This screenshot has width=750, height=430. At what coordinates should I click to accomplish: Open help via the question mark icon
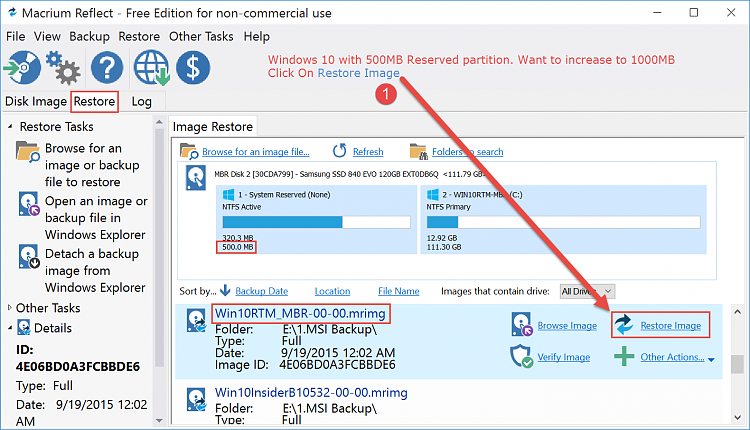pos(107,67)
